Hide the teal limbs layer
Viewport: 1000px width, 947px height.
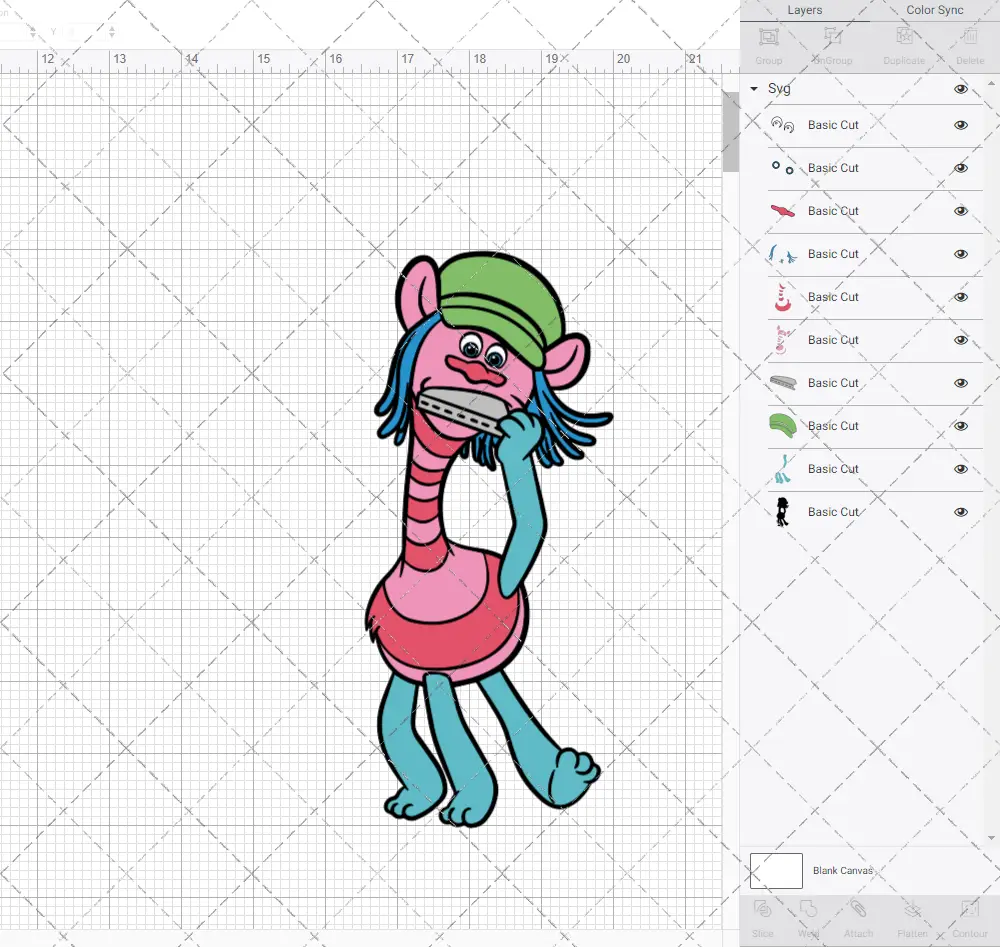(x=960, y=469)
